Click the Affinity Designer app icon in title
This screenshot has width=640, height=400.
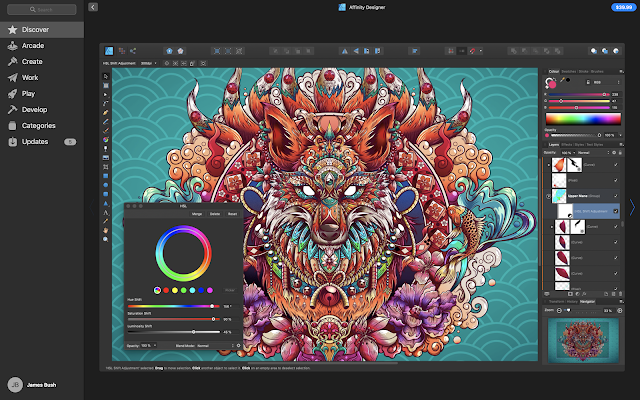[x=342, y=7]
